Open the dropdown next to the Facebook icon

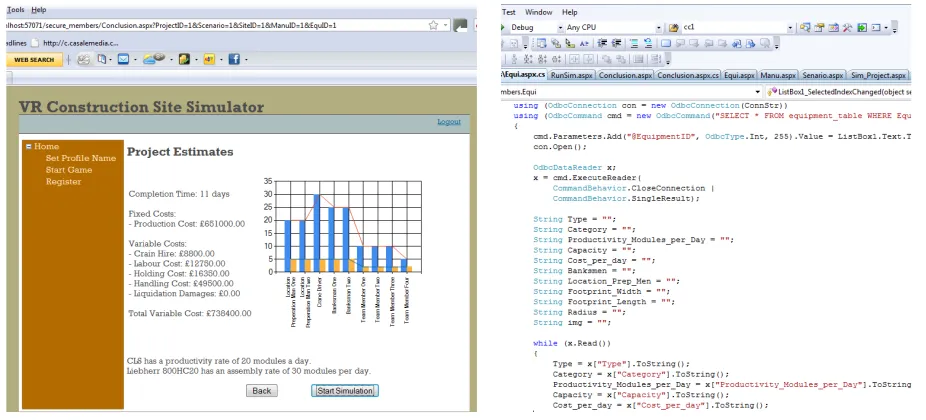[x=246, y=60]
